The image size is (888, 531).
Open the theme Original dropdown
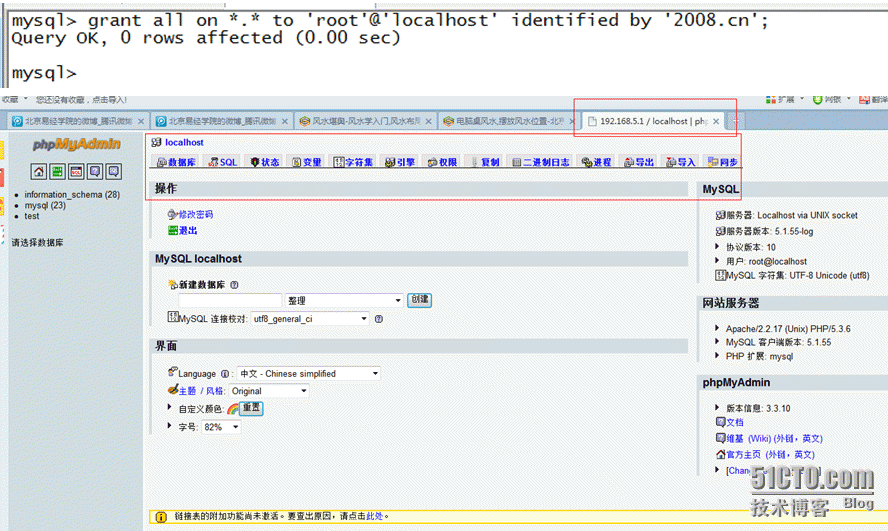click(268, 391)
